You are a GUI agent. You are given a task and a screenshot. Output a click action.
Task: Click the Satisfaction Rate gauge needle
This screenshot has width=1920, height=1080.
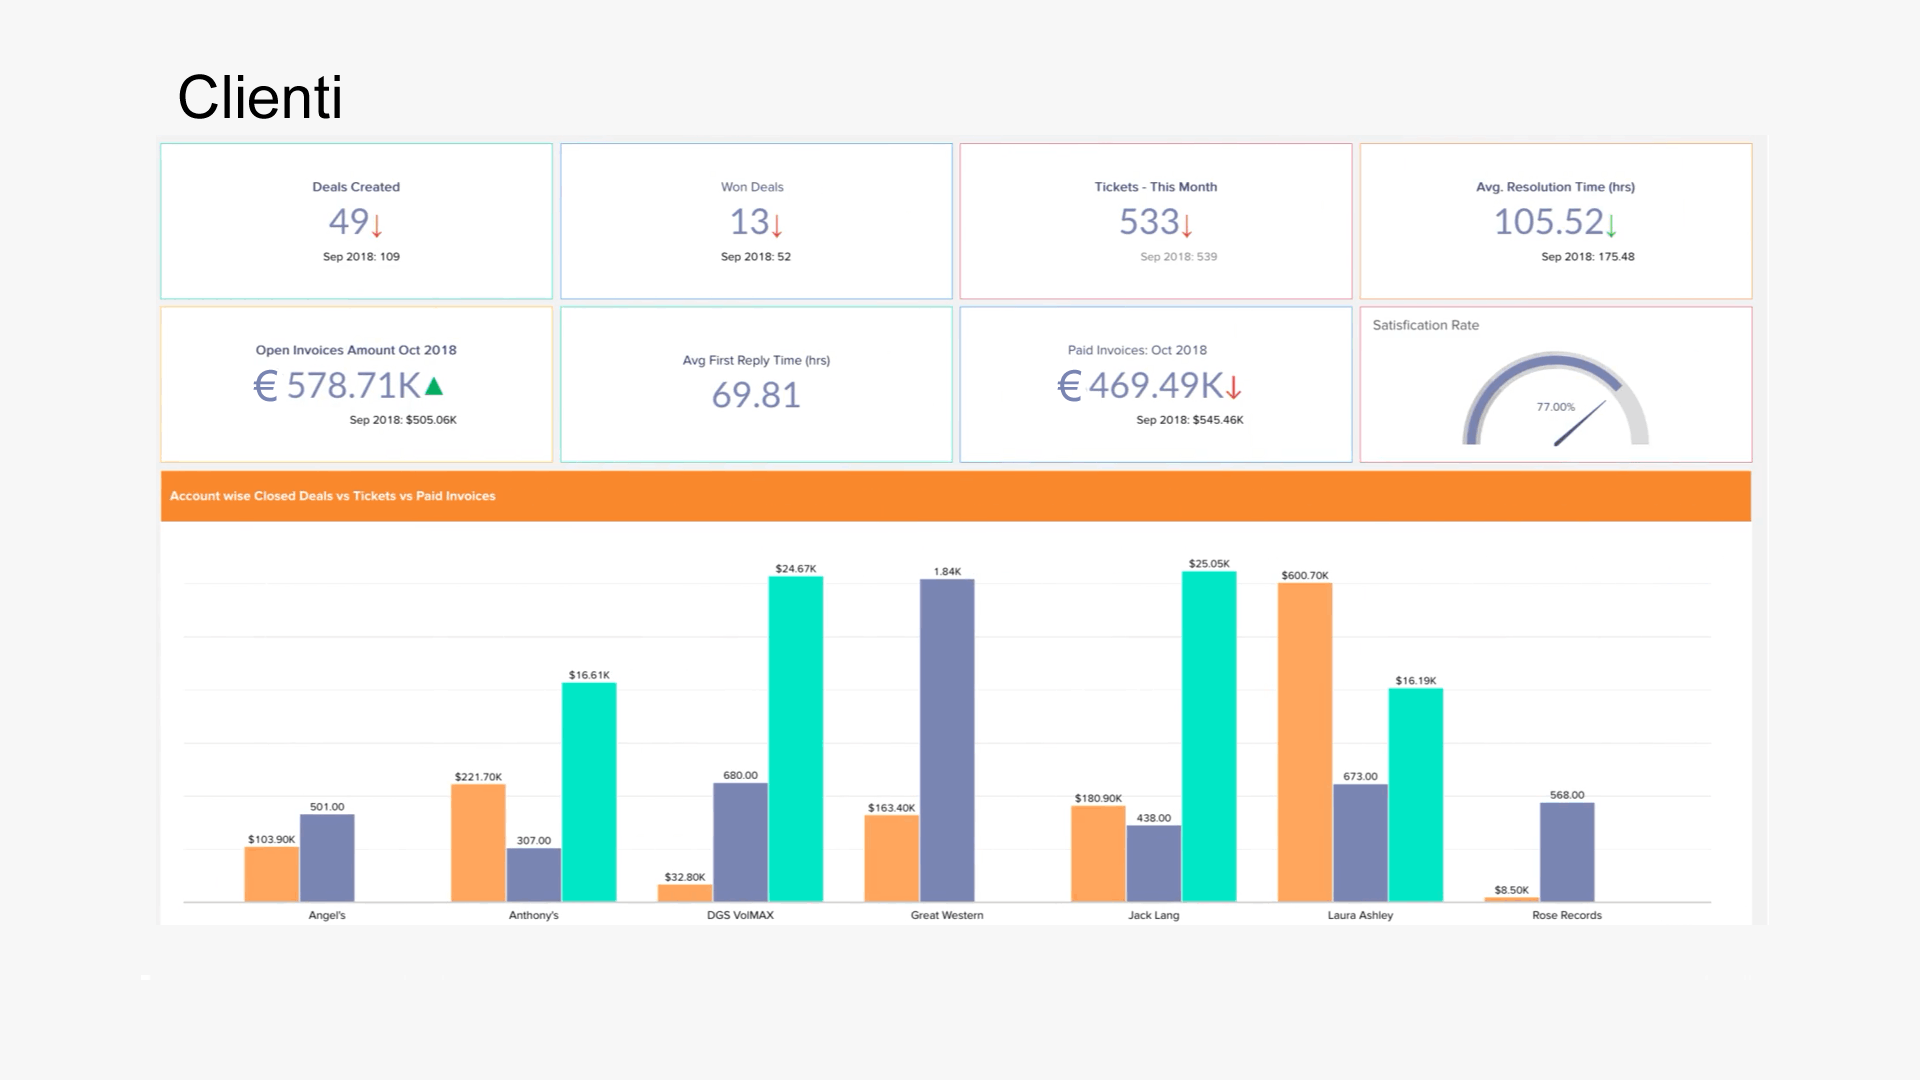coord(1580,423)
